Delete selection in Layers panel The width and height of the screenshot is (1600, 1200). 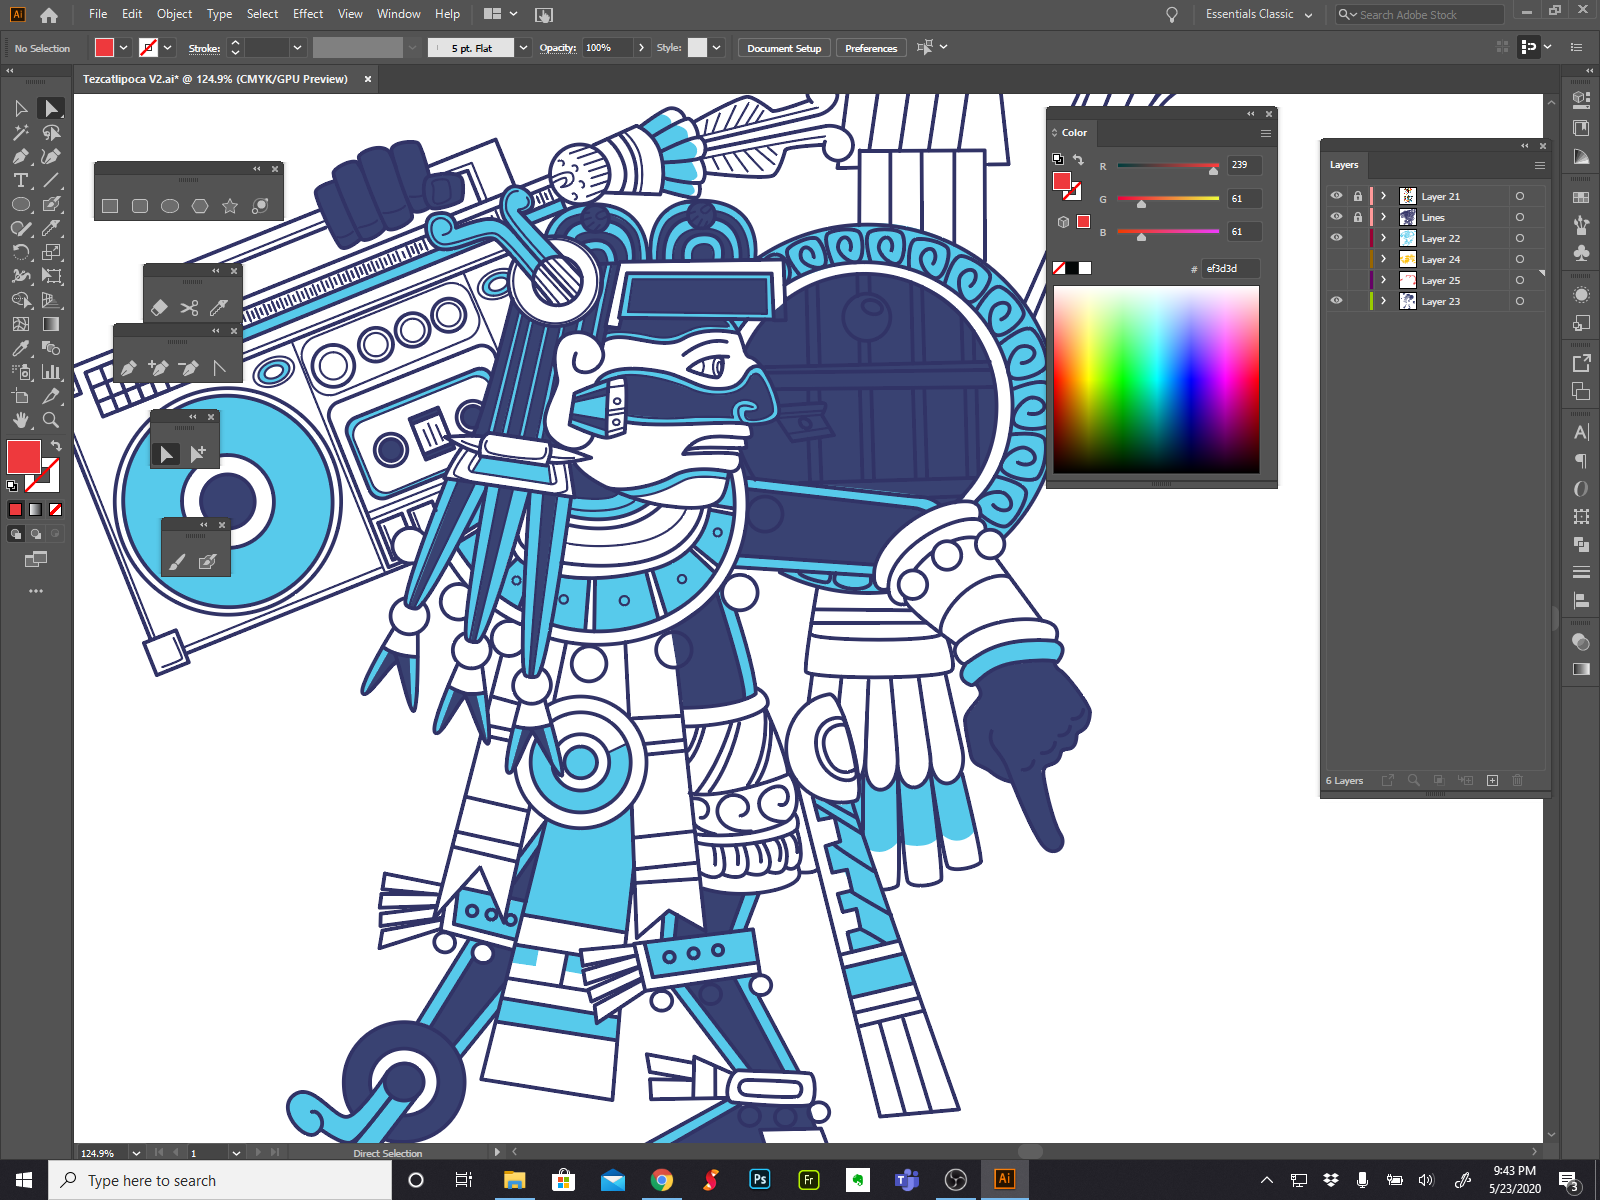click(1517, 780)
